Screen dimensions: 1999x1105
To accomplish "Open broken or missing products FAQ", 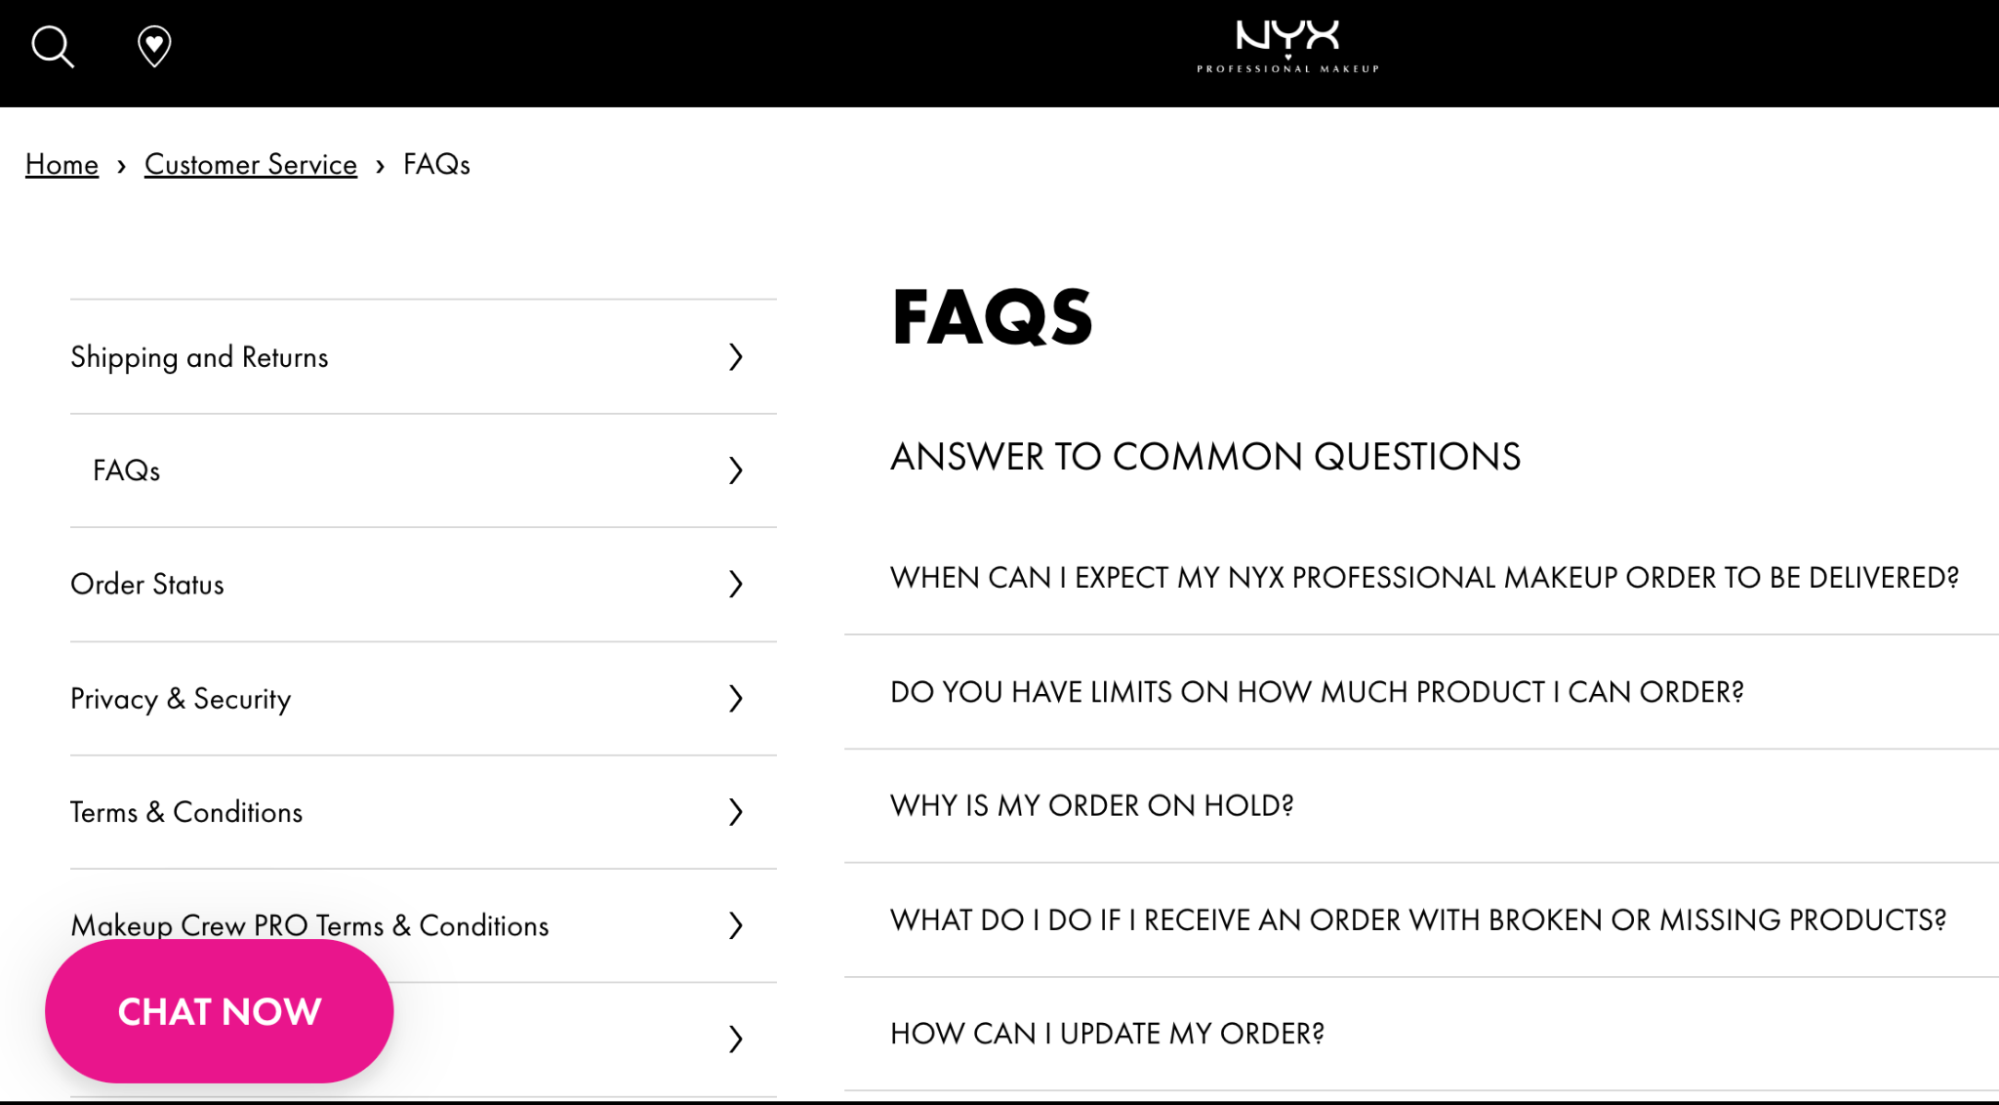I will (1421, 919).
